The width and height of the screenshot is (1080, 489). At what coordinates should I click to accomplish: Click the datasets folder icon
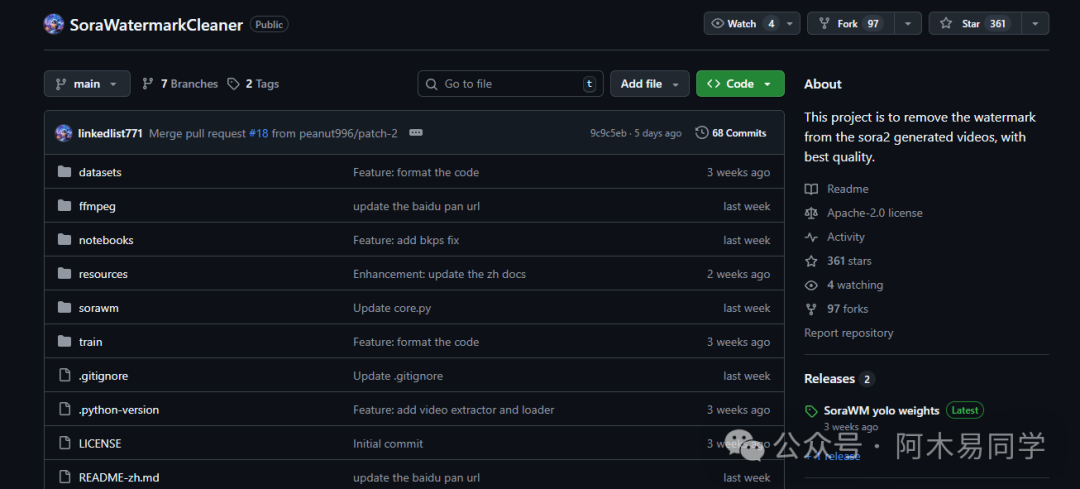(65, 172)
